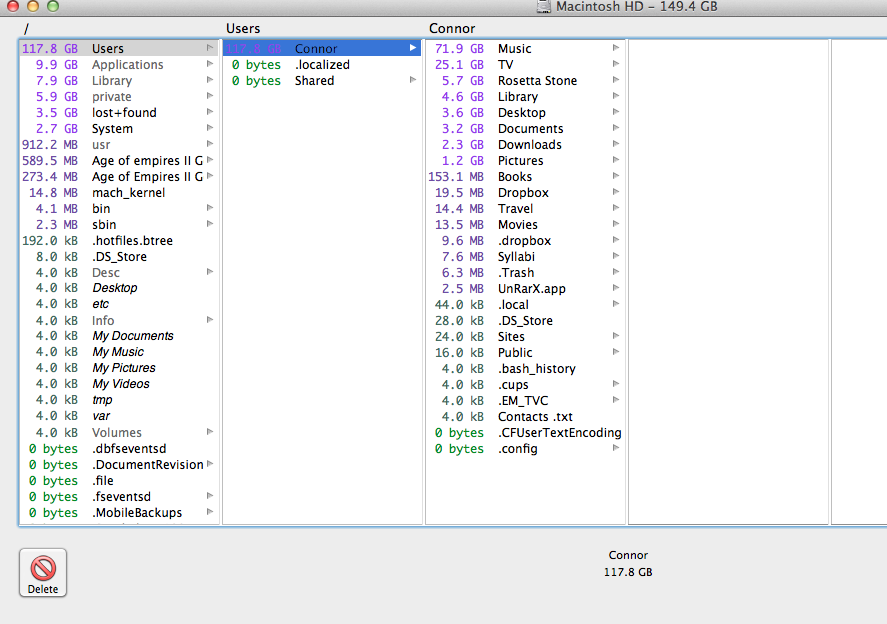Select the Movies folder row
This screenshot has width=887, height=624.
tap(526, 225)
